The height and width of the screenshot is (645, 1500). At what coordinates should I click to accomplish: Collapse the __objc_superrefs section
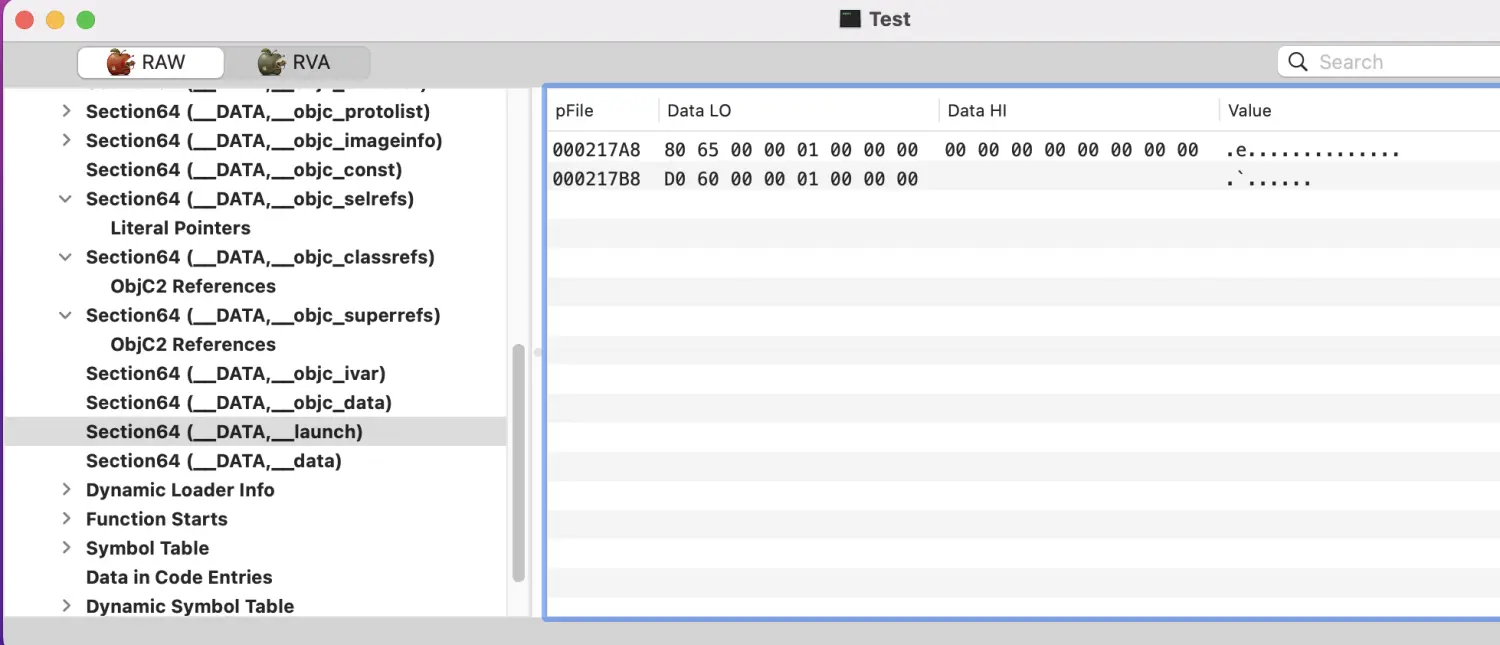tap(66, 315)
